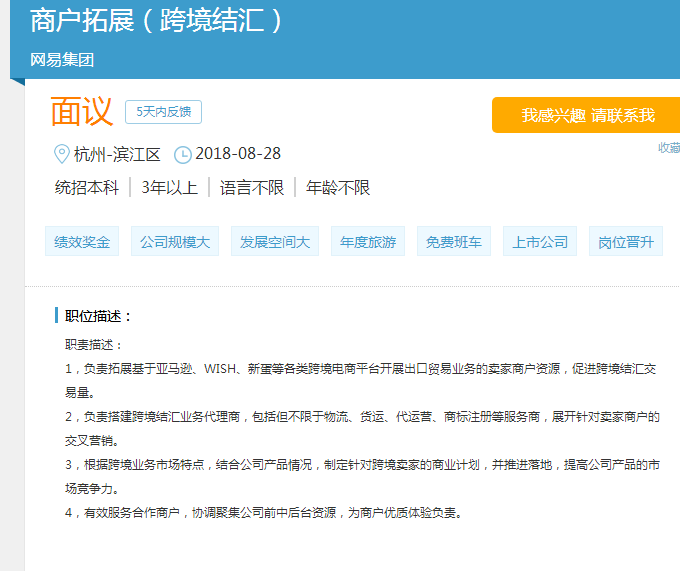Click the 职责描述： line
Image resolution: width=680 pixels, height=571 pixels.
94,345
